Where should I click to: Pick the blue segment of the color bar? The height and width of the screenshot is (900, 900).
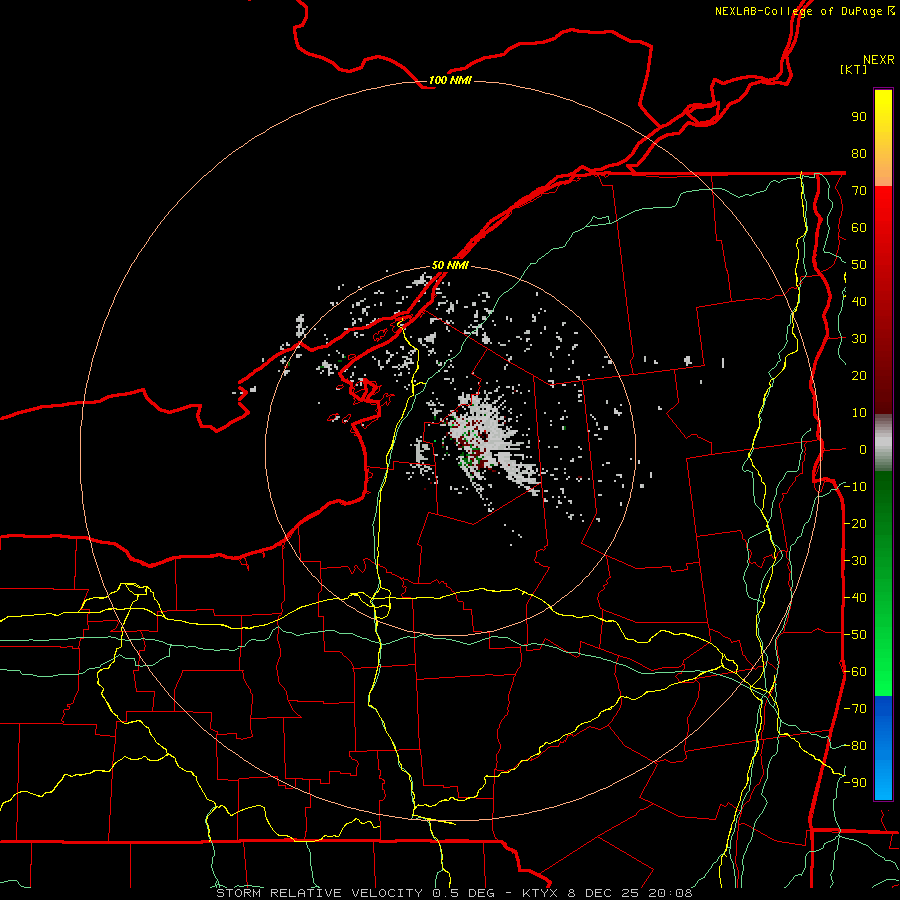(x=883, y=748)
